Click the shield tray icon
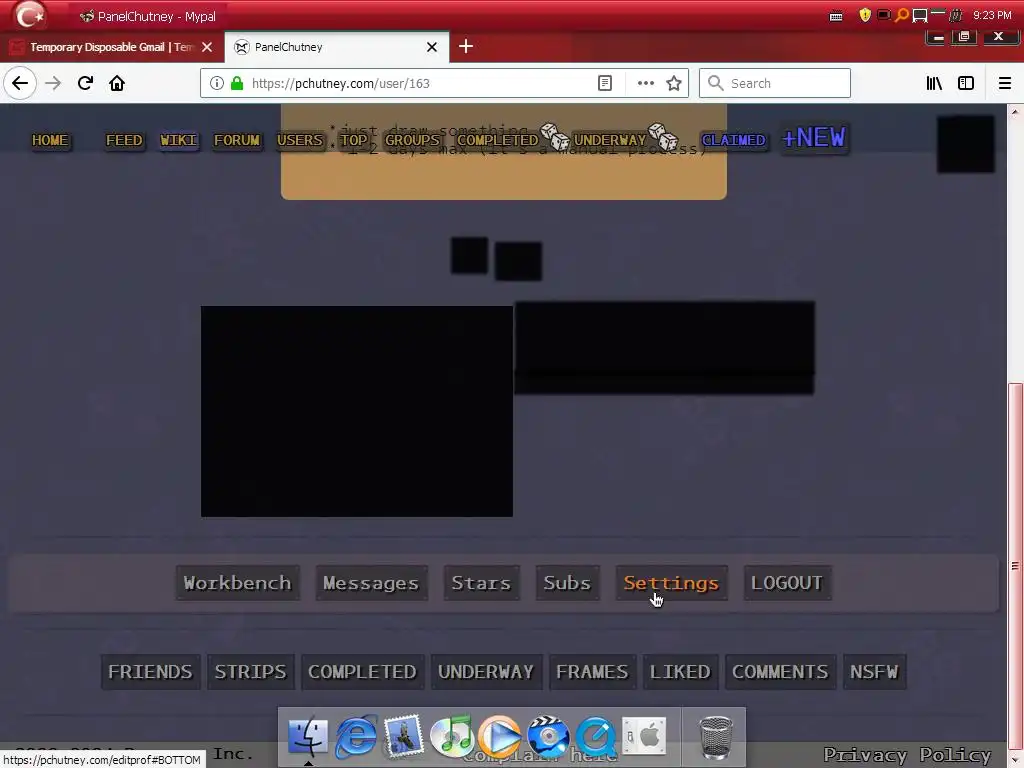 865,15
